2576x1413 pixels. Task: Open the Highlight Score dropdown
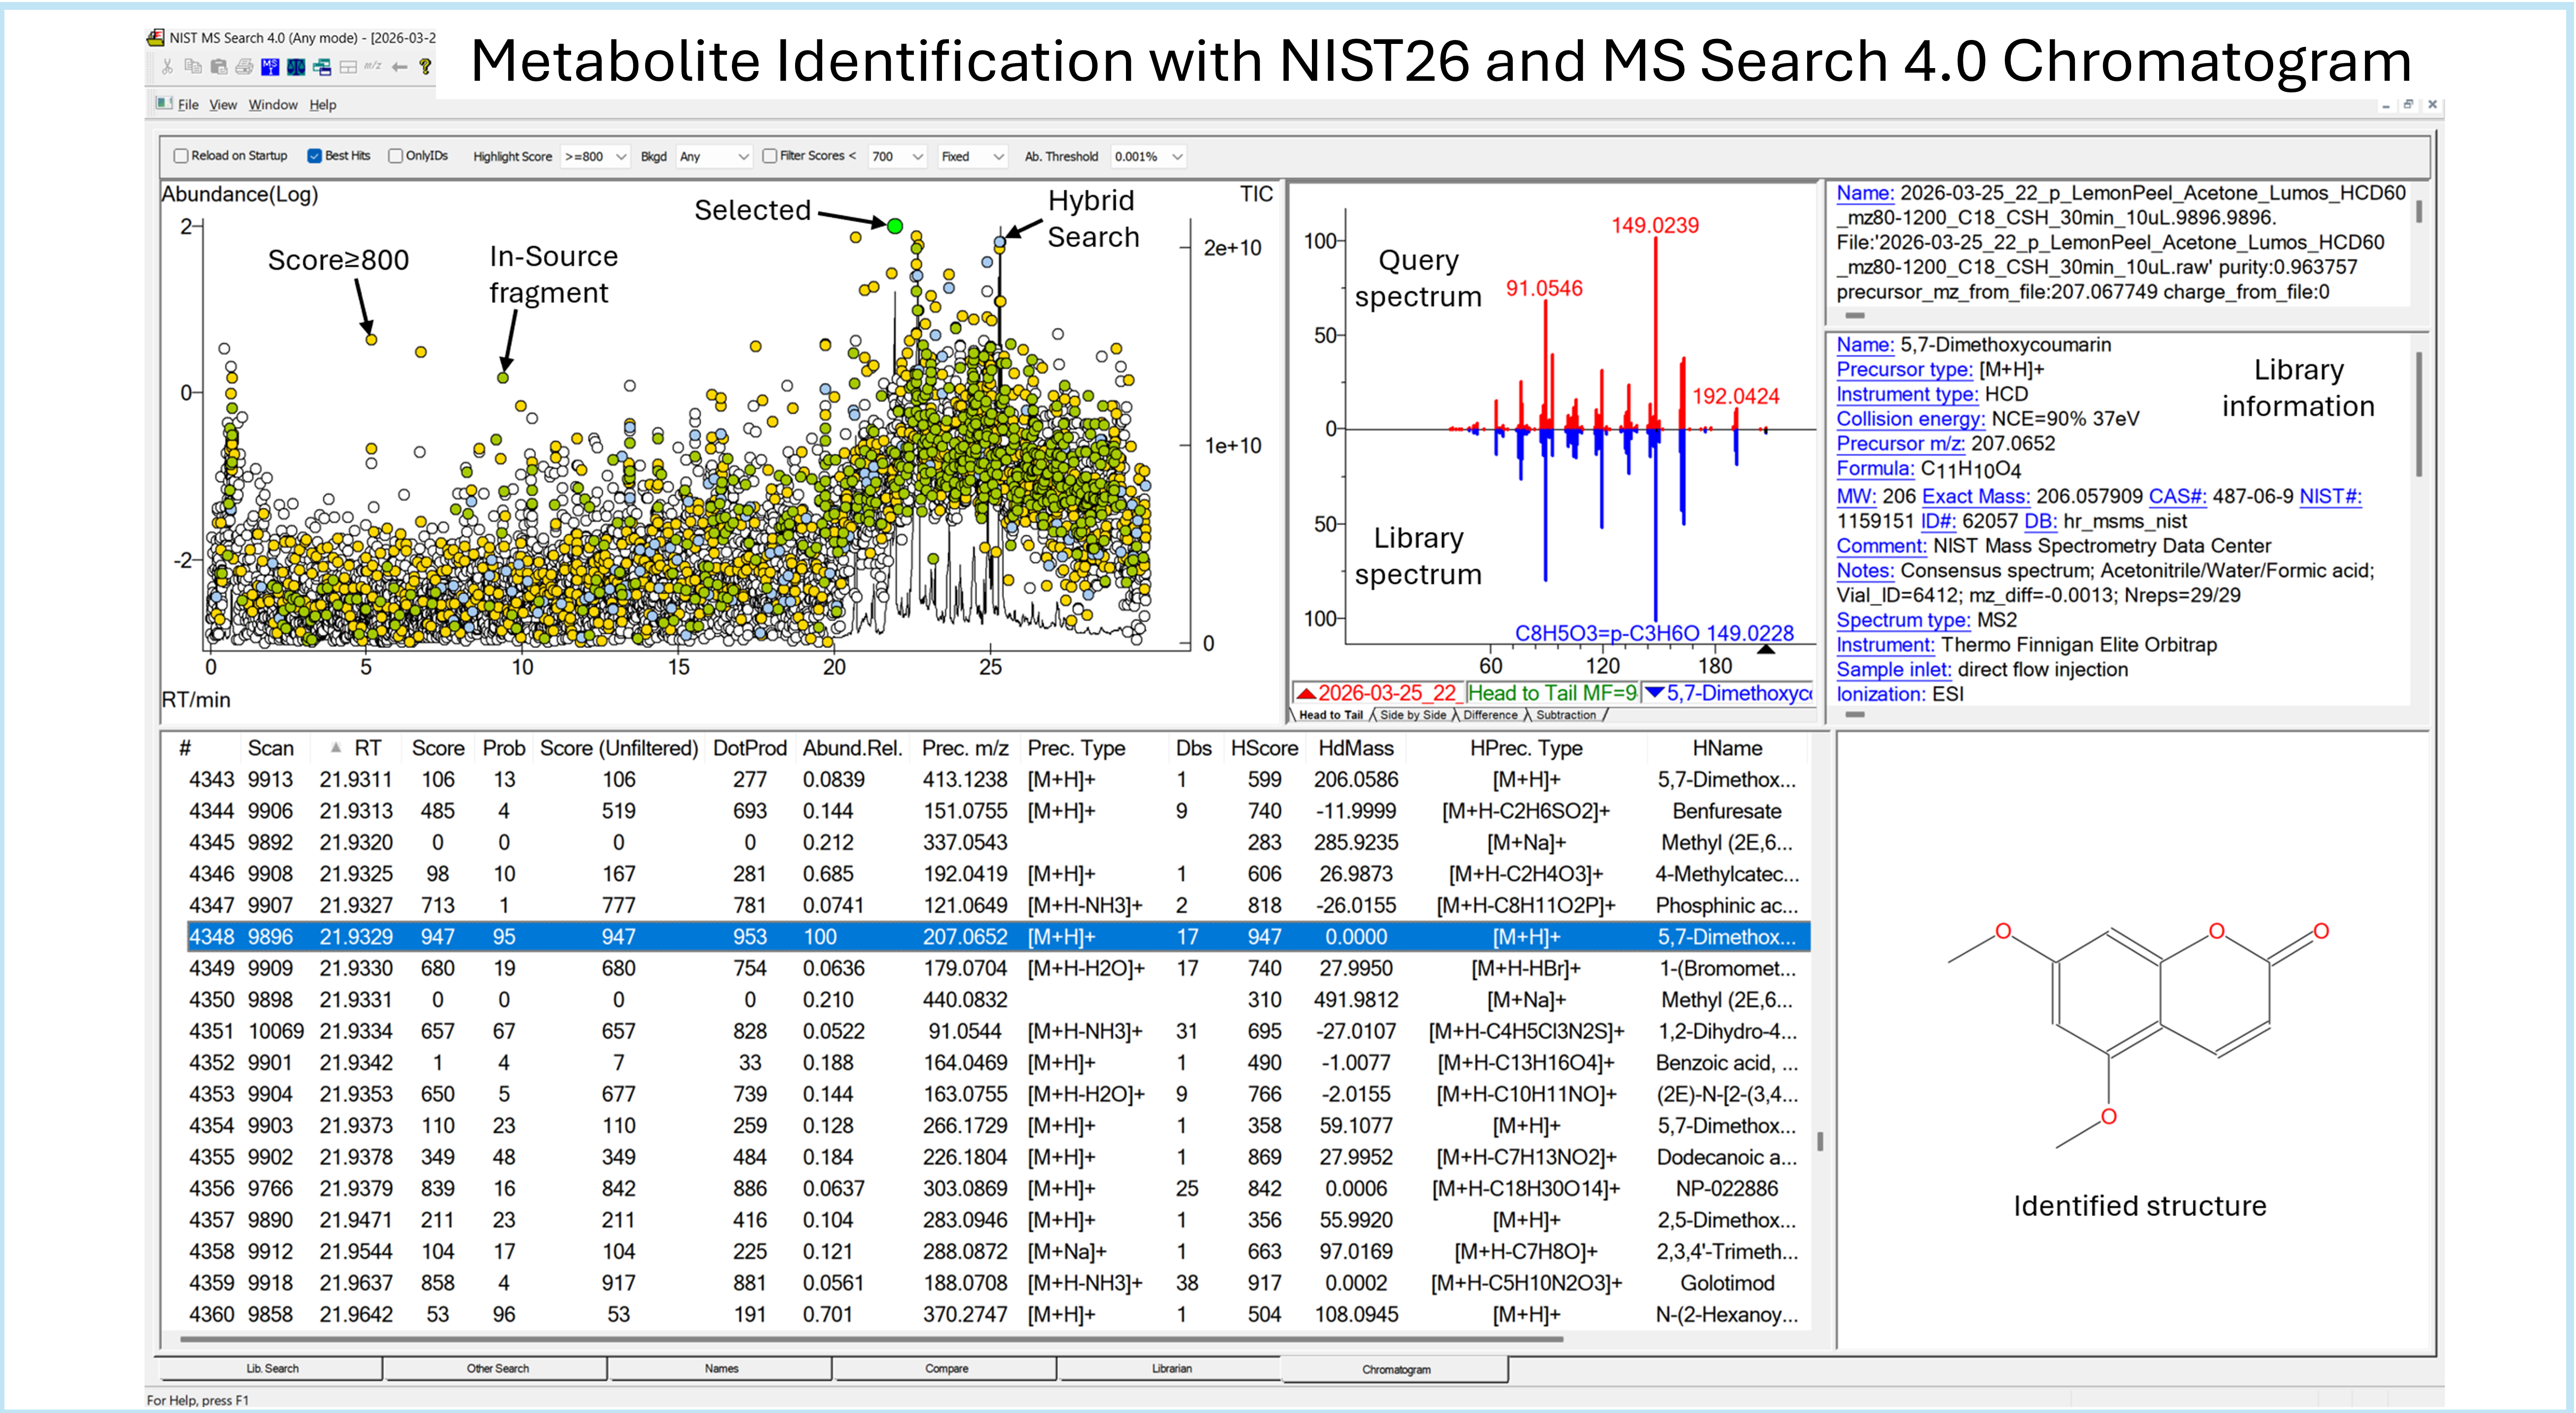pos(596,157)
